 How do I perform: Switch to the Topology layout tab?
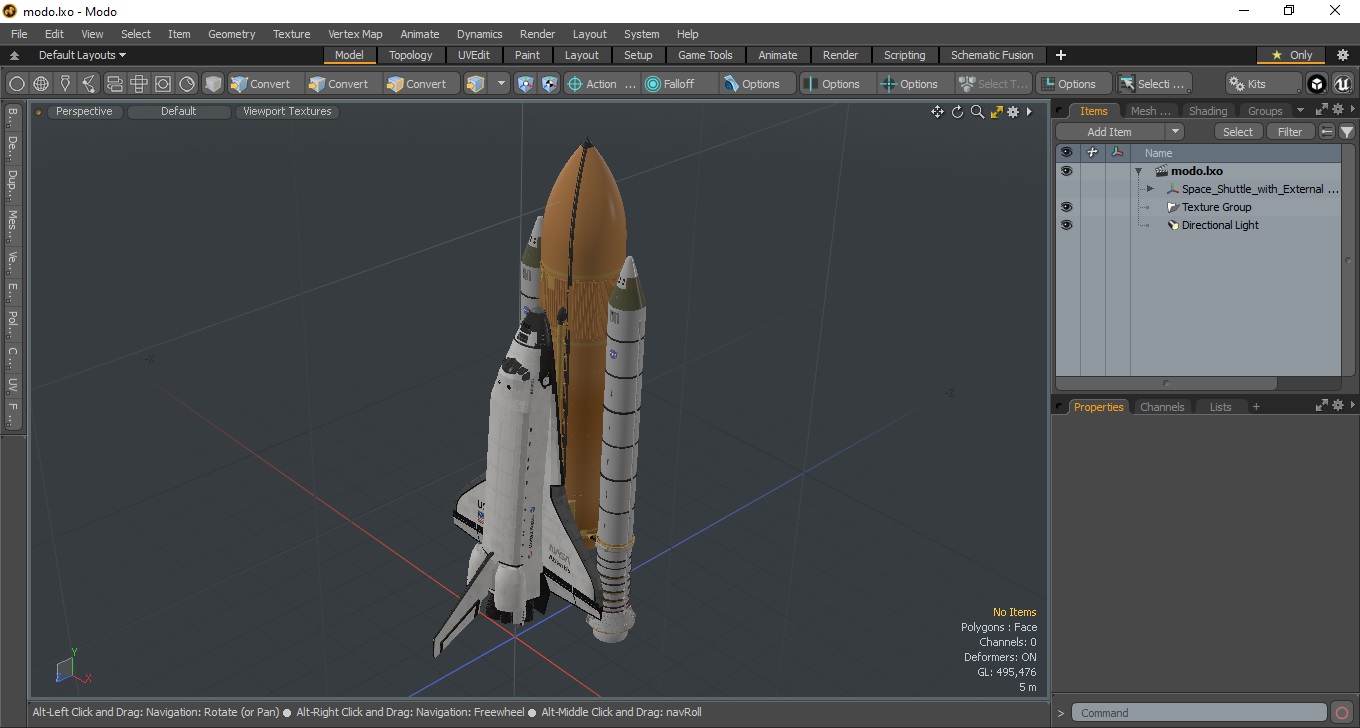pos(411,55)
